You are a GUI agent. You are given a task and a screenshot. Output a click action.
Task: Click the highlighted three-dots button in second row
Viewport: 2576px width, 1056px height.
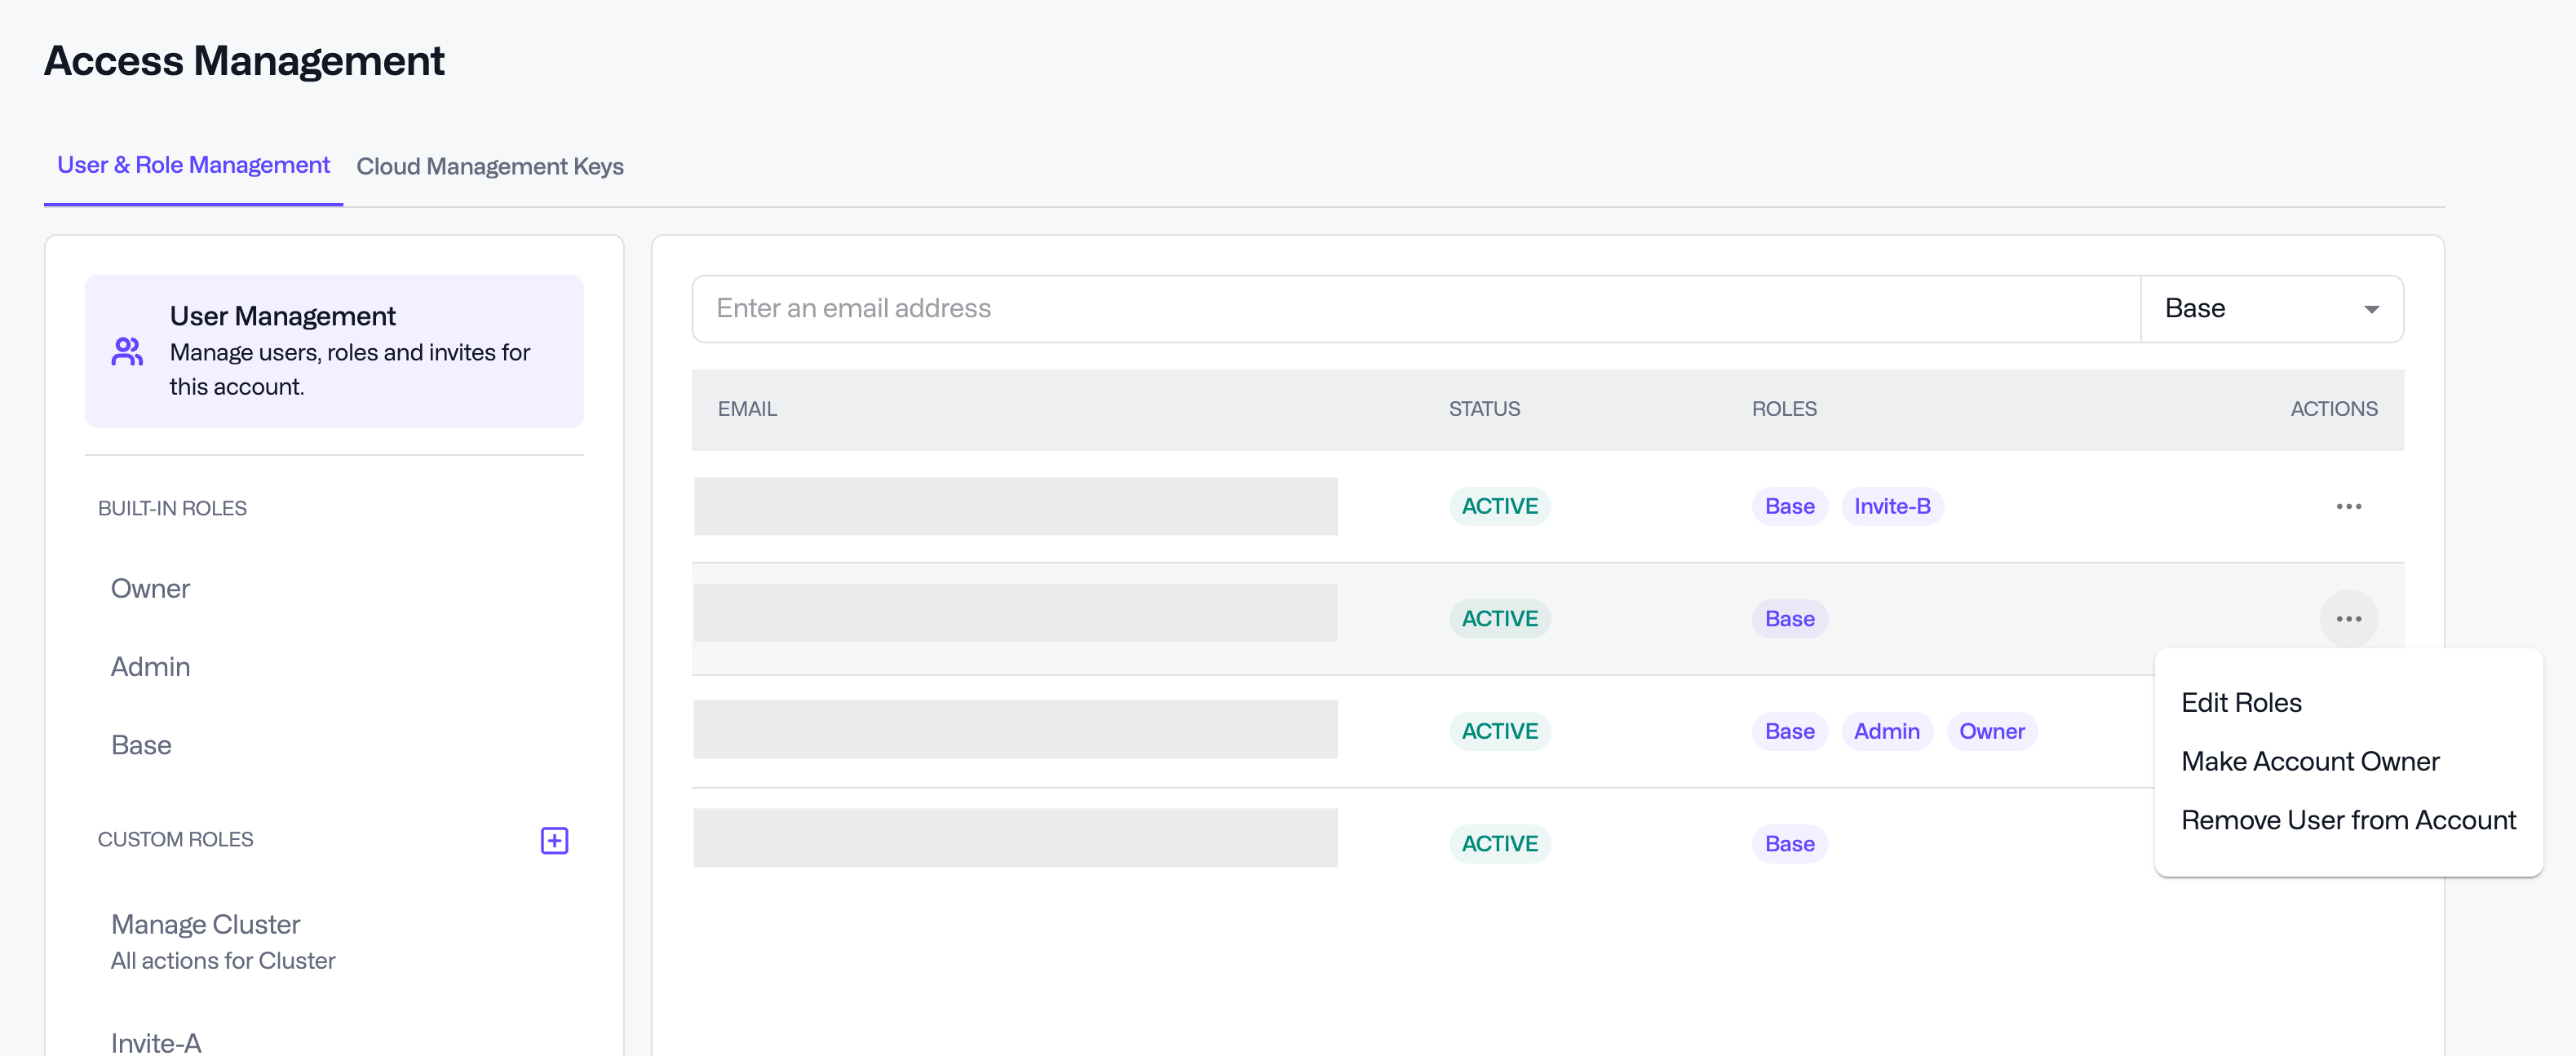pyautogui.click(x=2348, y=619)
